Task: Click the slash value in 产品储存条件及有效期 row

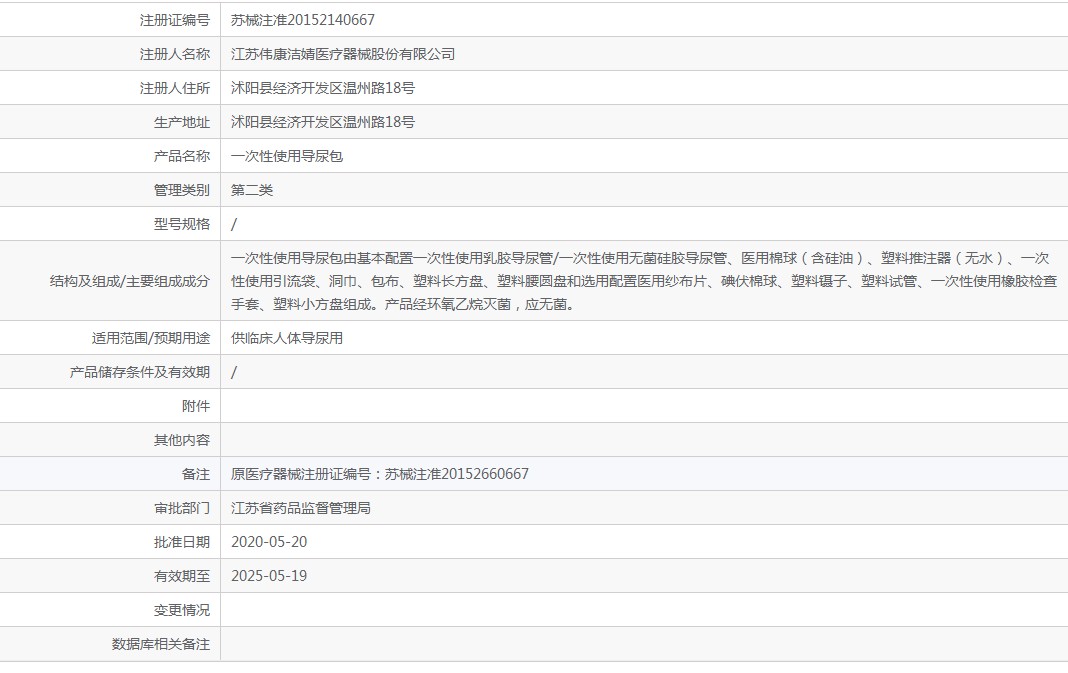Action: pyautogui.click(x=234, y=372)
